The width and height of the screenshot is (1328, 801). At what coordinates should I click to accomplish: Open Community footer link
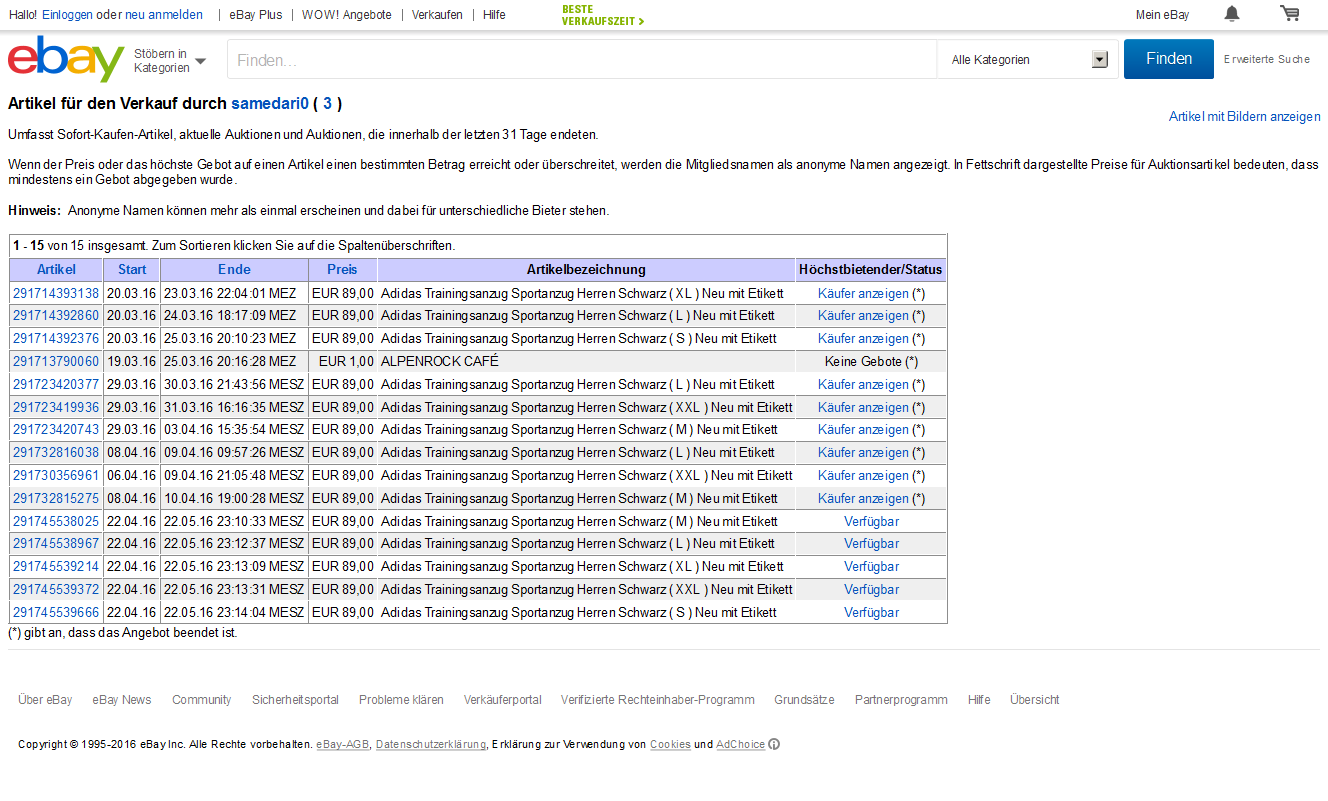[x=201, y=700]
